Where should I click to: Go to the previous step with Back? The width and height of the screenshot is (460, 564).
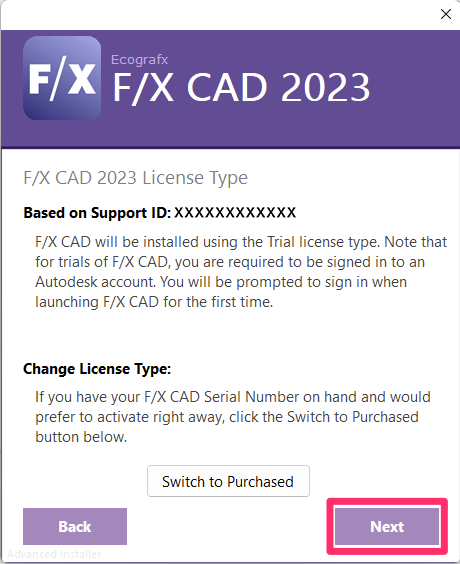pos(75,526)
